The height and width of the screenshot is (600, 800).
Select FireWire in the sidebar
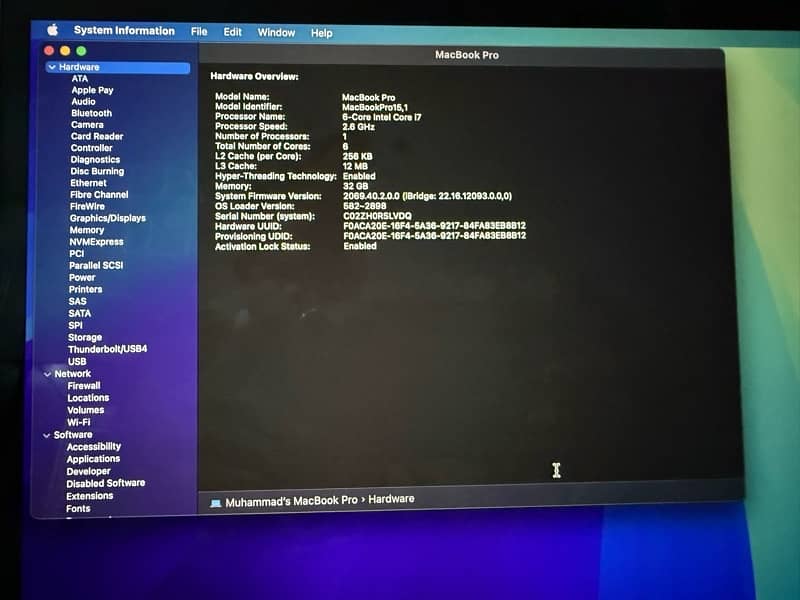87,207
